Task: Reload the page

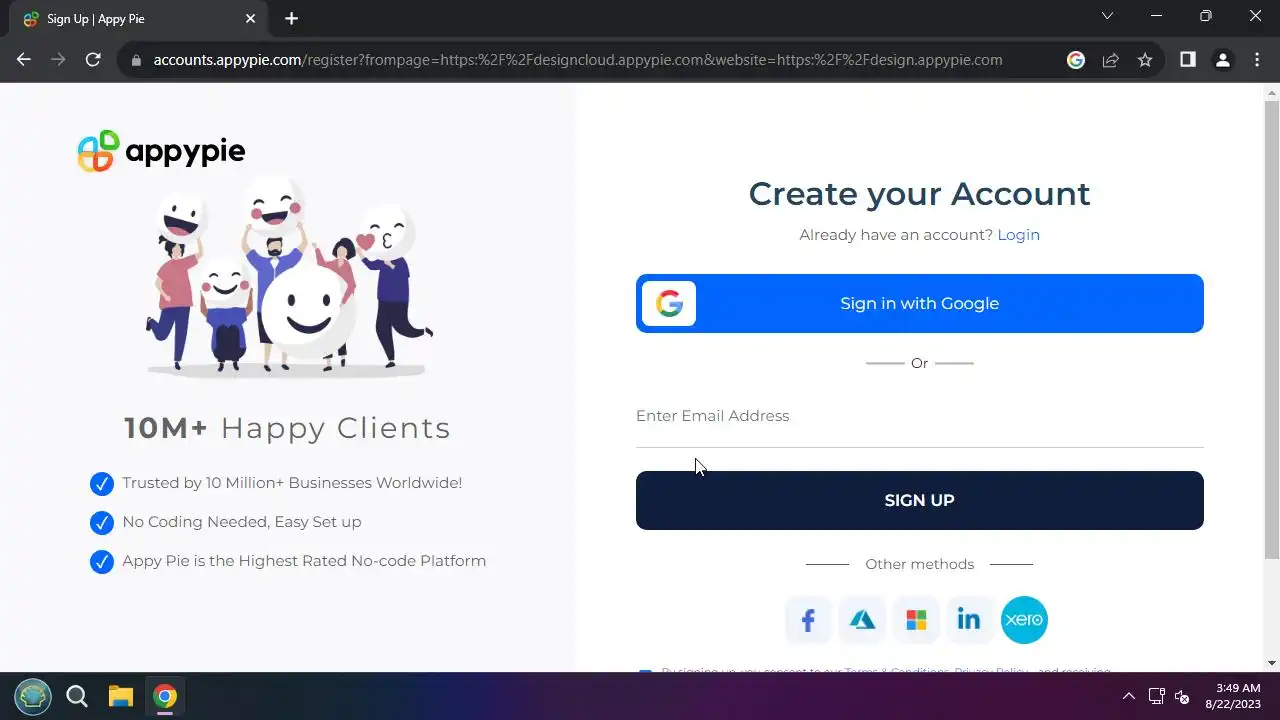Action: pos(93,60)
